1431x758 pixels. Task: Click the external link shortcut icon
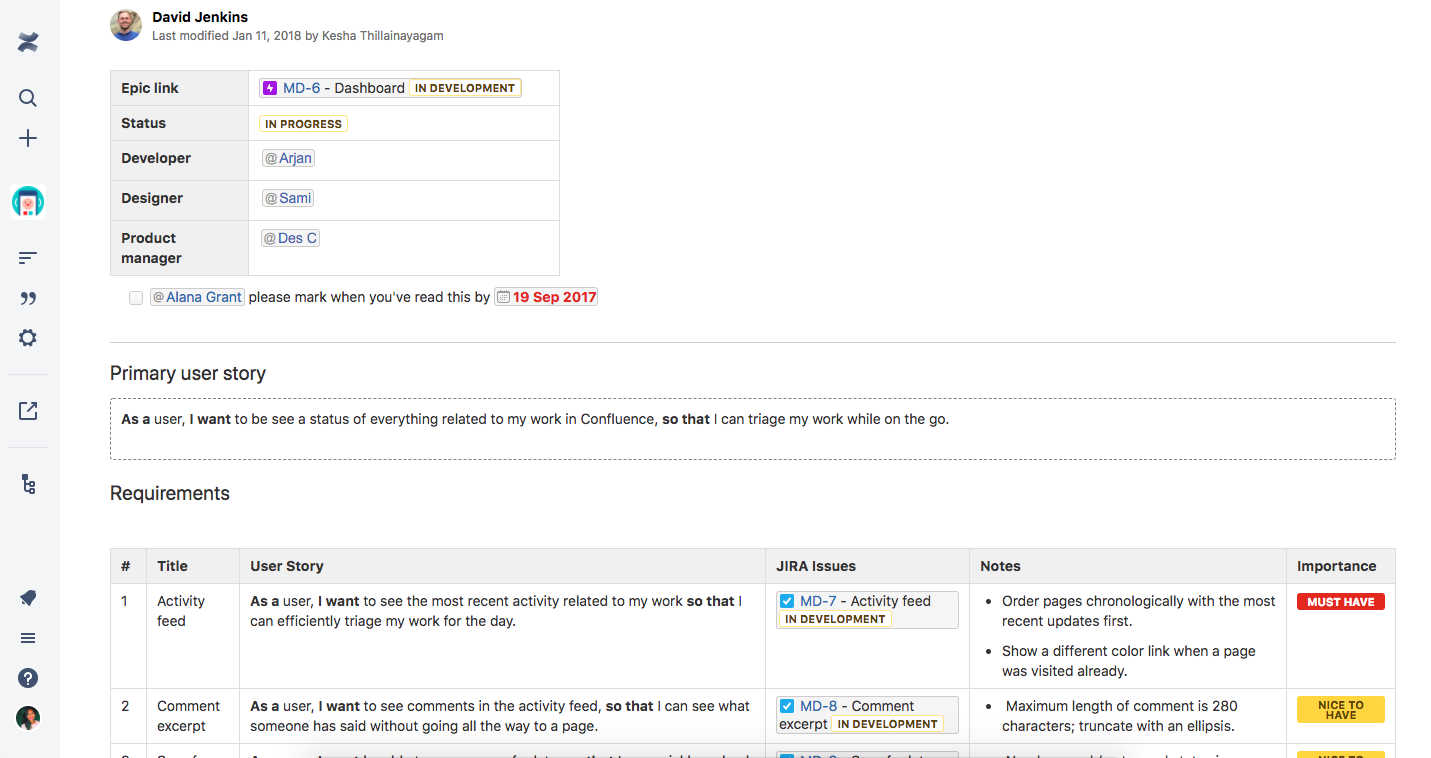27,410
